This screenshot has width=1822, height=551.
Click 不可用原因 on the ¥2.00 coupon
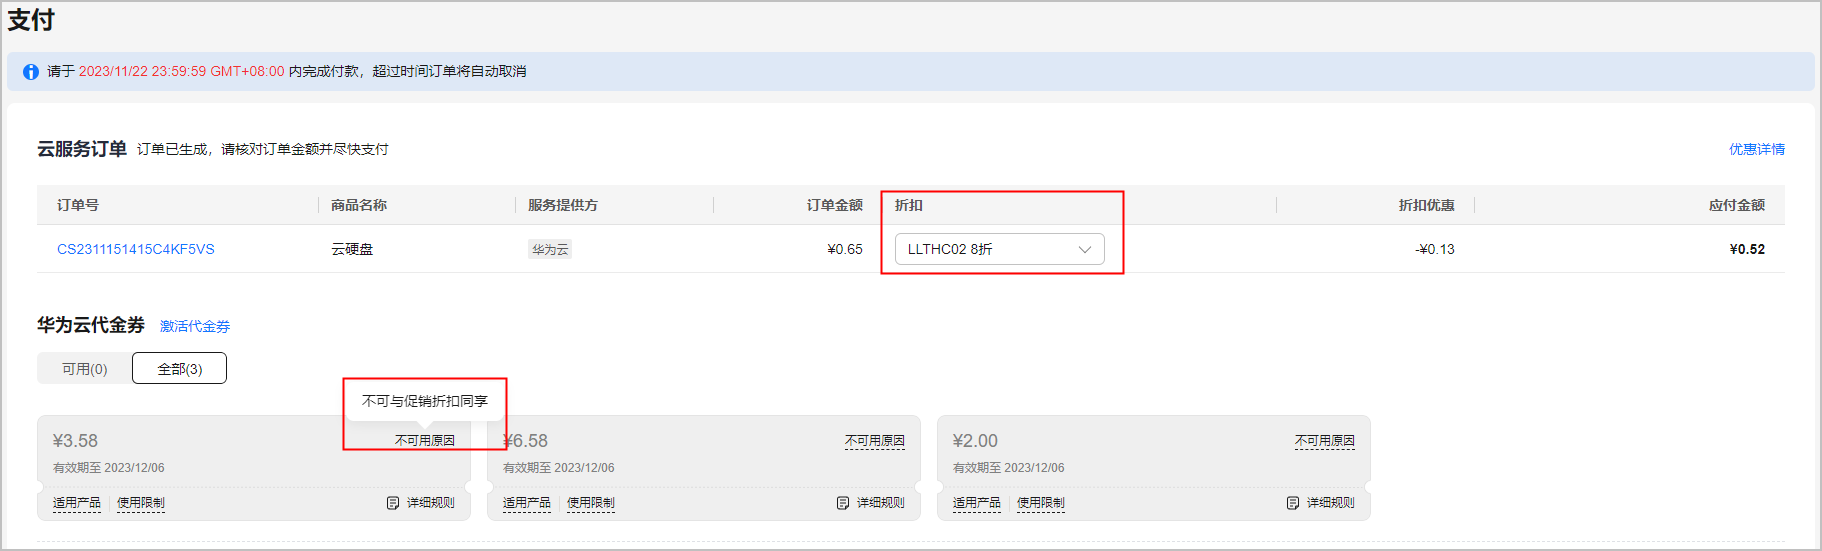[1325, 441]
